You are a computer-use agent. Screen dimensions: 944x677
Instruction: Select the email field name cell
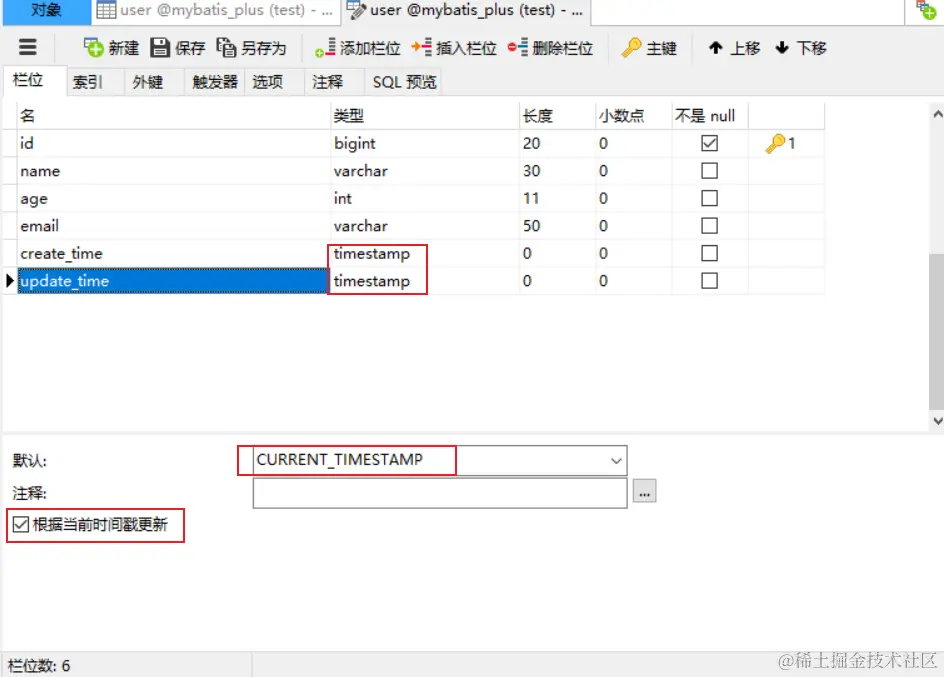pos(173,226)
